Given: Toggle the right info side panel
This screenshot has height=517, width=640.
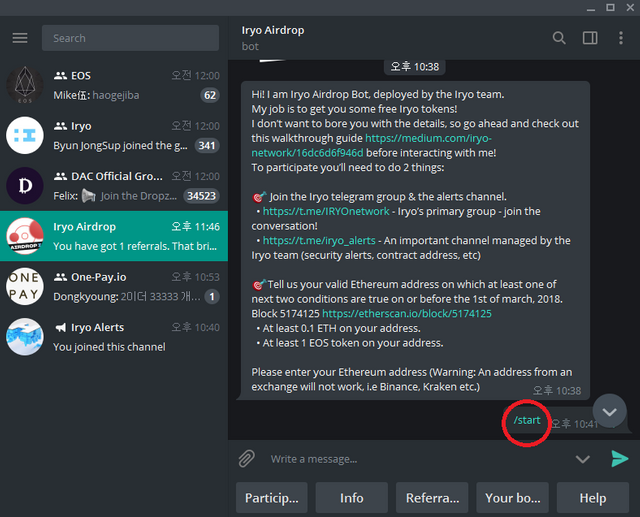Looking at the screenshot, I should coord(590,38).
